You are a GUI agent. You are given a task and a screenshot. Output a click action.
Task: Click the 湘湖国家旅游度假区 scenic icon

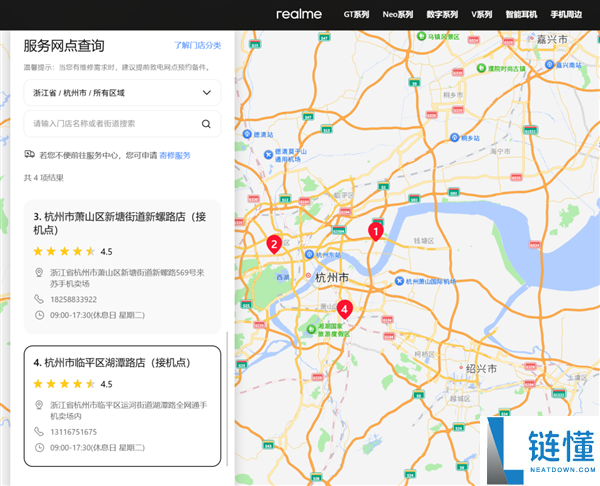coord(312,329)
